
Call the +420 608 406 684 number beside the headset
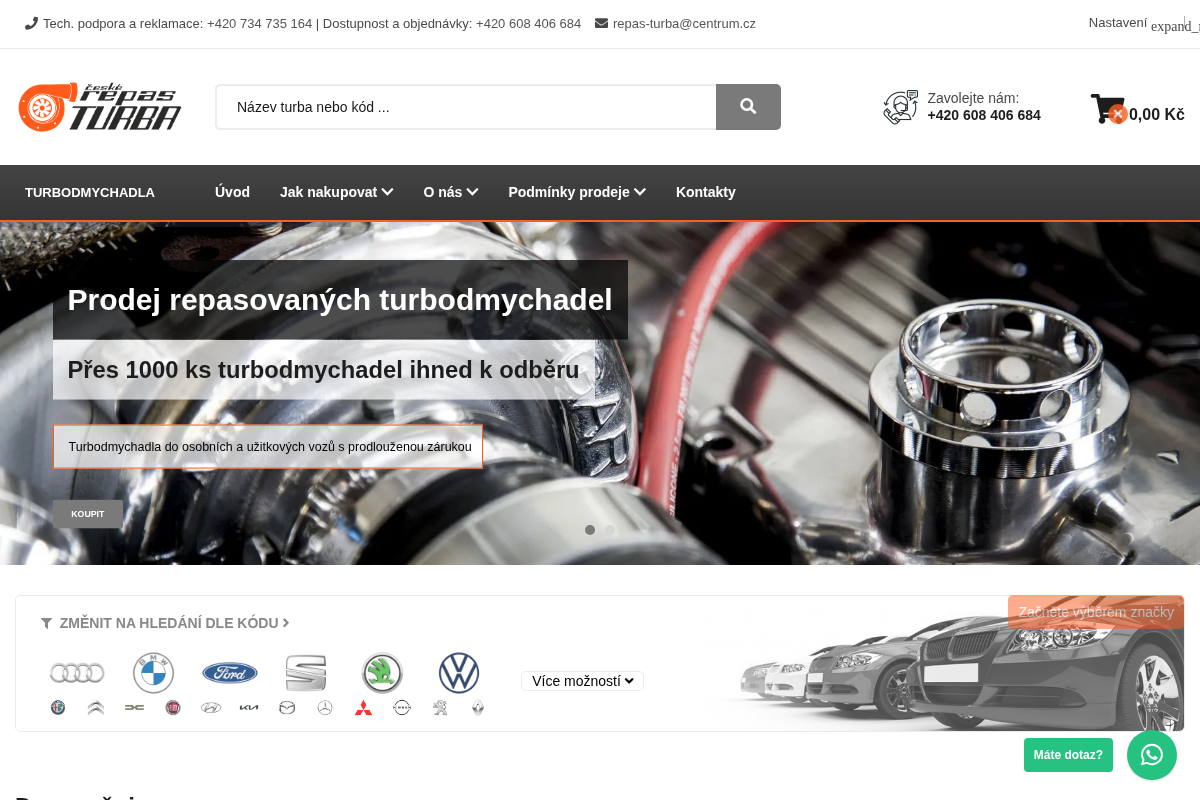pos(984,115)
